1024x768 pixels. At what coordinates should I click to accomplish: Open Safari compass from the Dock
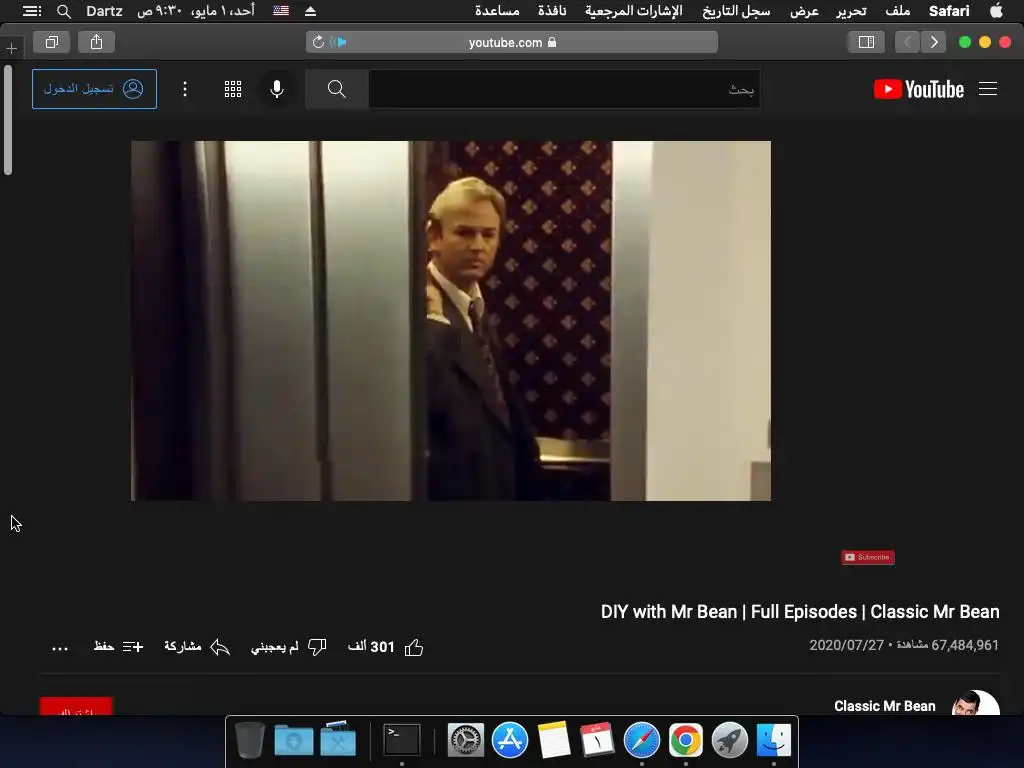pyautogui.click(x=642, y=740)
